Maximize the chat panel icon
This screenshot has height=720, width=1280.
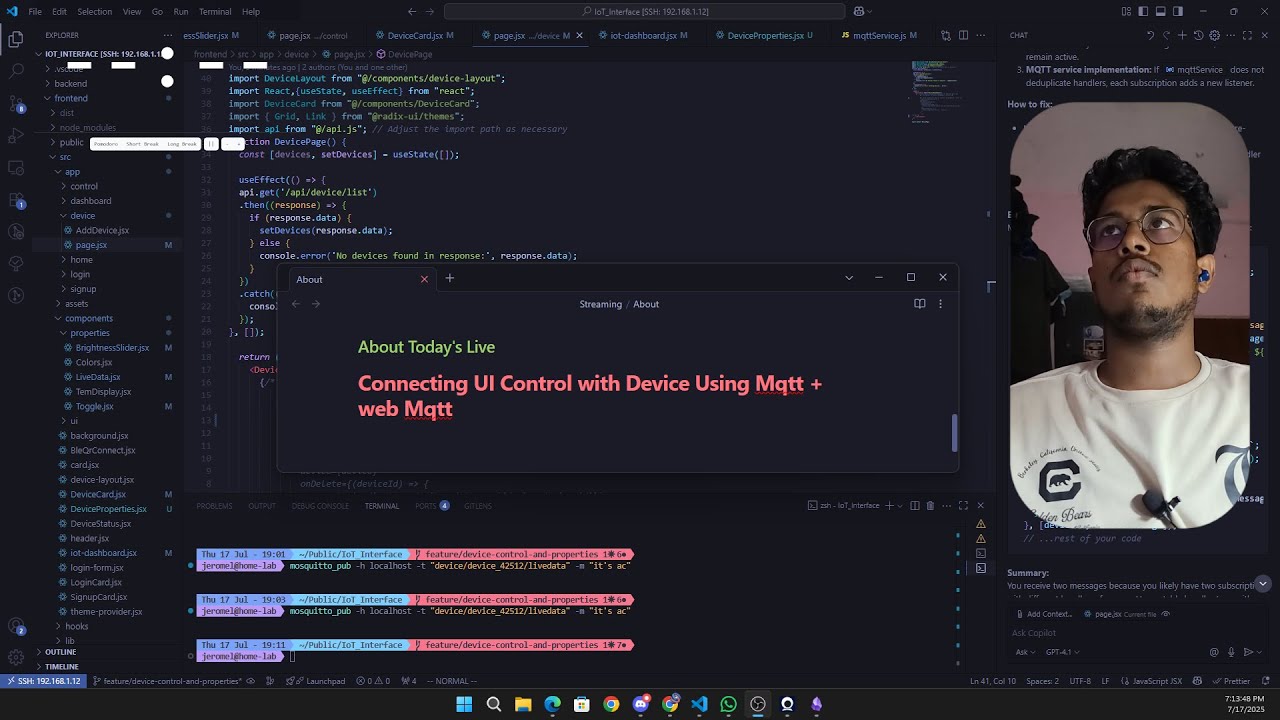[x=1247, y=35]
